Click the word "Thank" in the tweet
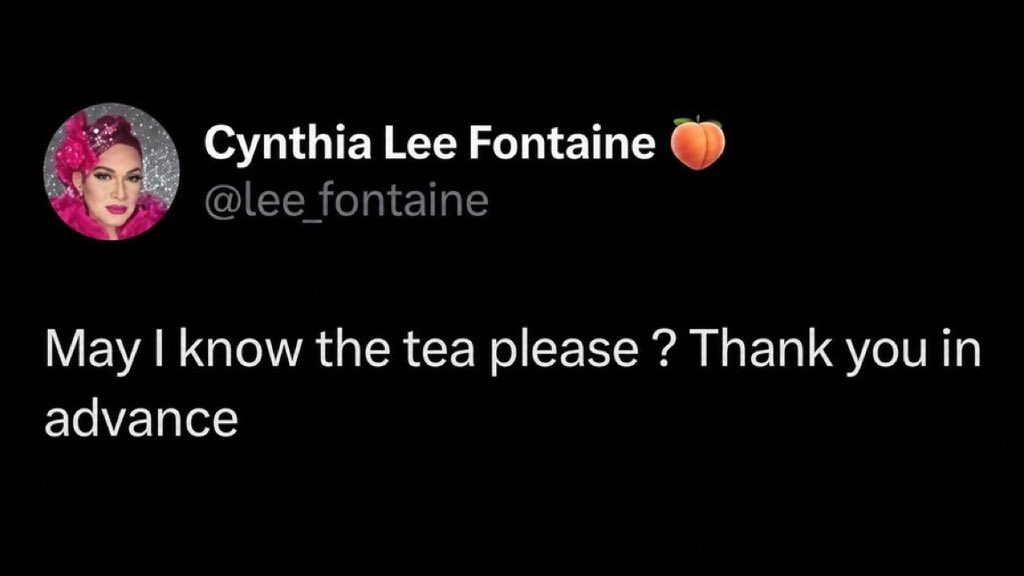The width and height of the screenshot is (1024, 576). coord(761,348)
